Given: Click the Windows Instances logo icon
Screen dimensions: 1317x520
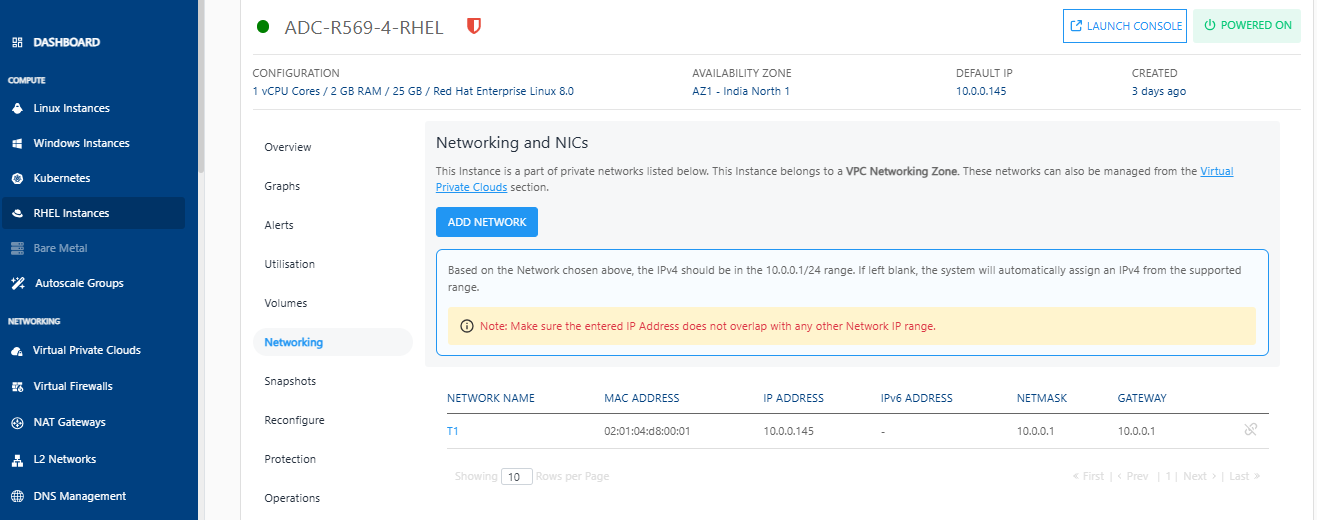Looking at the screenshot, I should (x=17, y=143).
